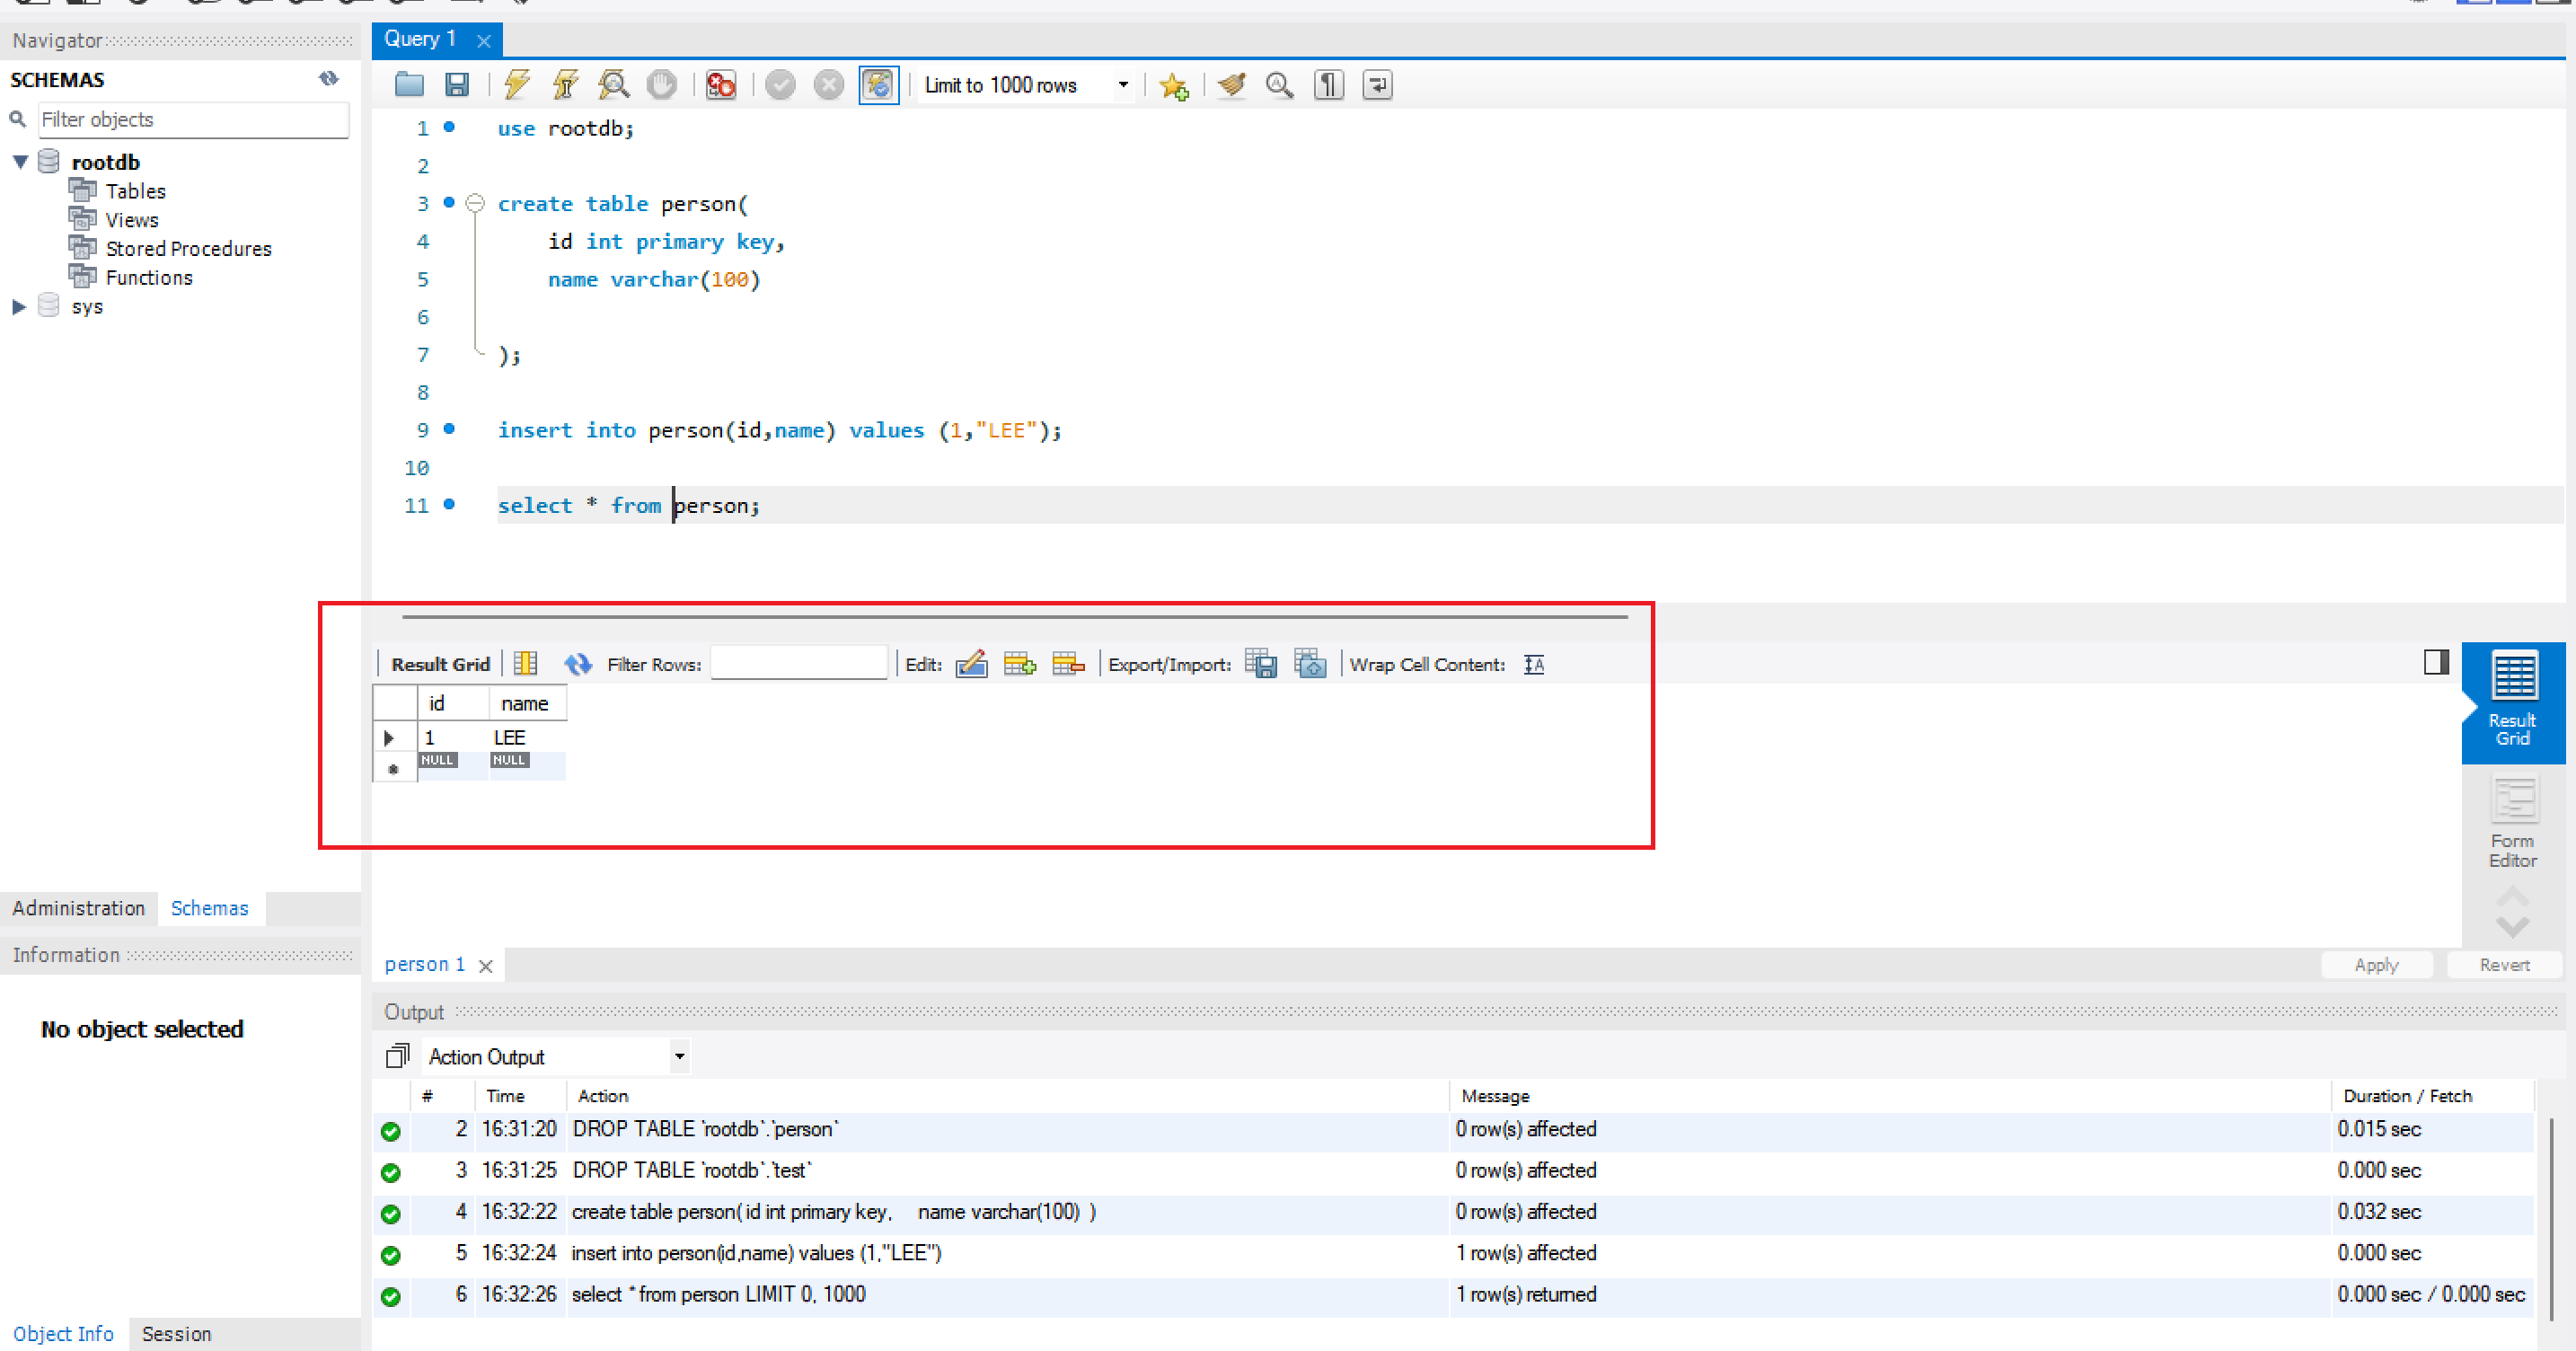
Task: Open the Limit to 1000 rows dropdown
Action: tap(1123, 85)
